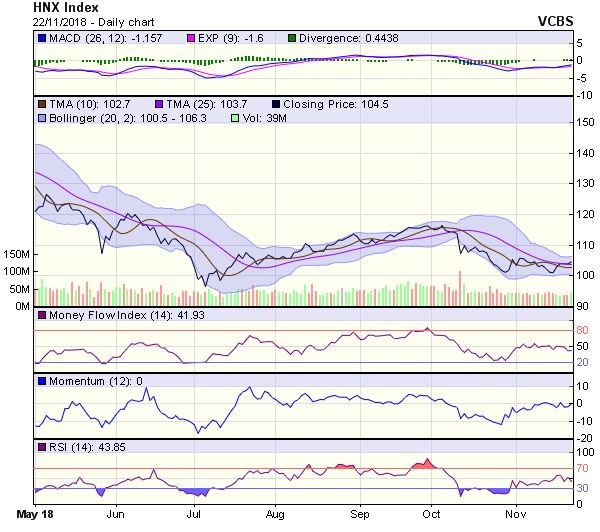The width and height of the screenshot is (600, 532).
Task: Click the blue MACD legend swatch
Action: click(39, 38)
